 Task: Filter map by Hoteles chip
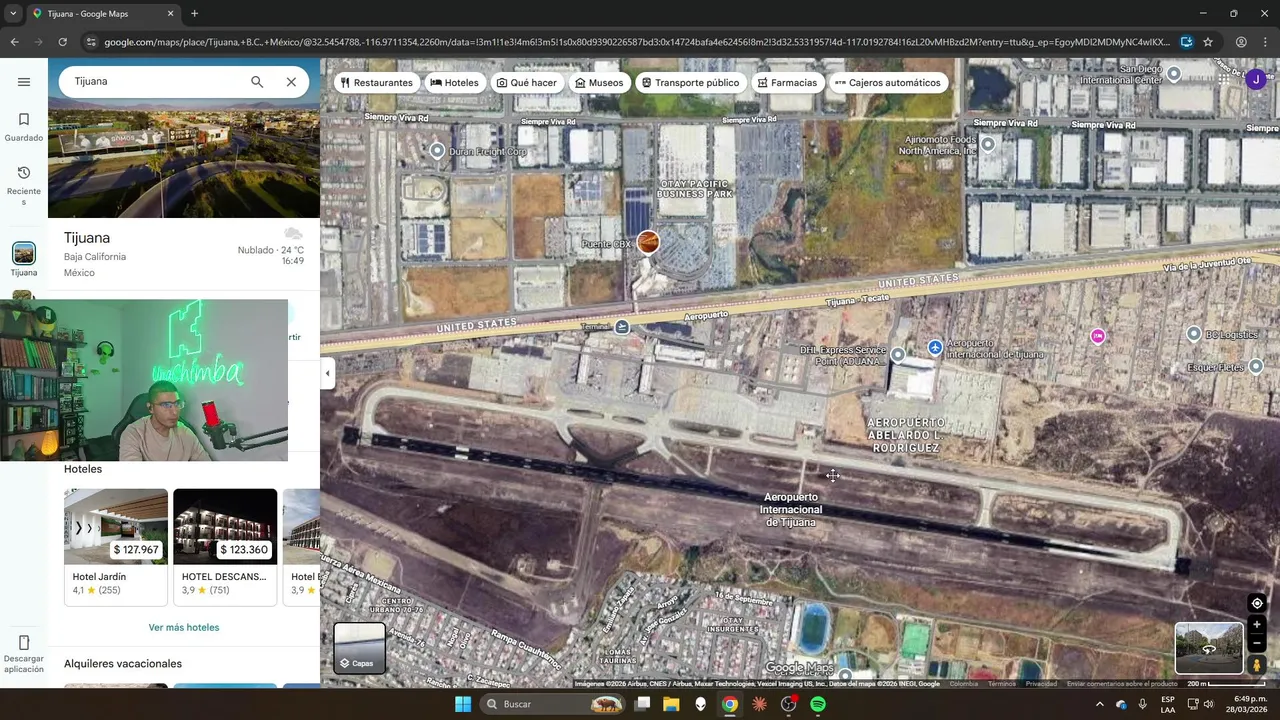coord(455,83)
